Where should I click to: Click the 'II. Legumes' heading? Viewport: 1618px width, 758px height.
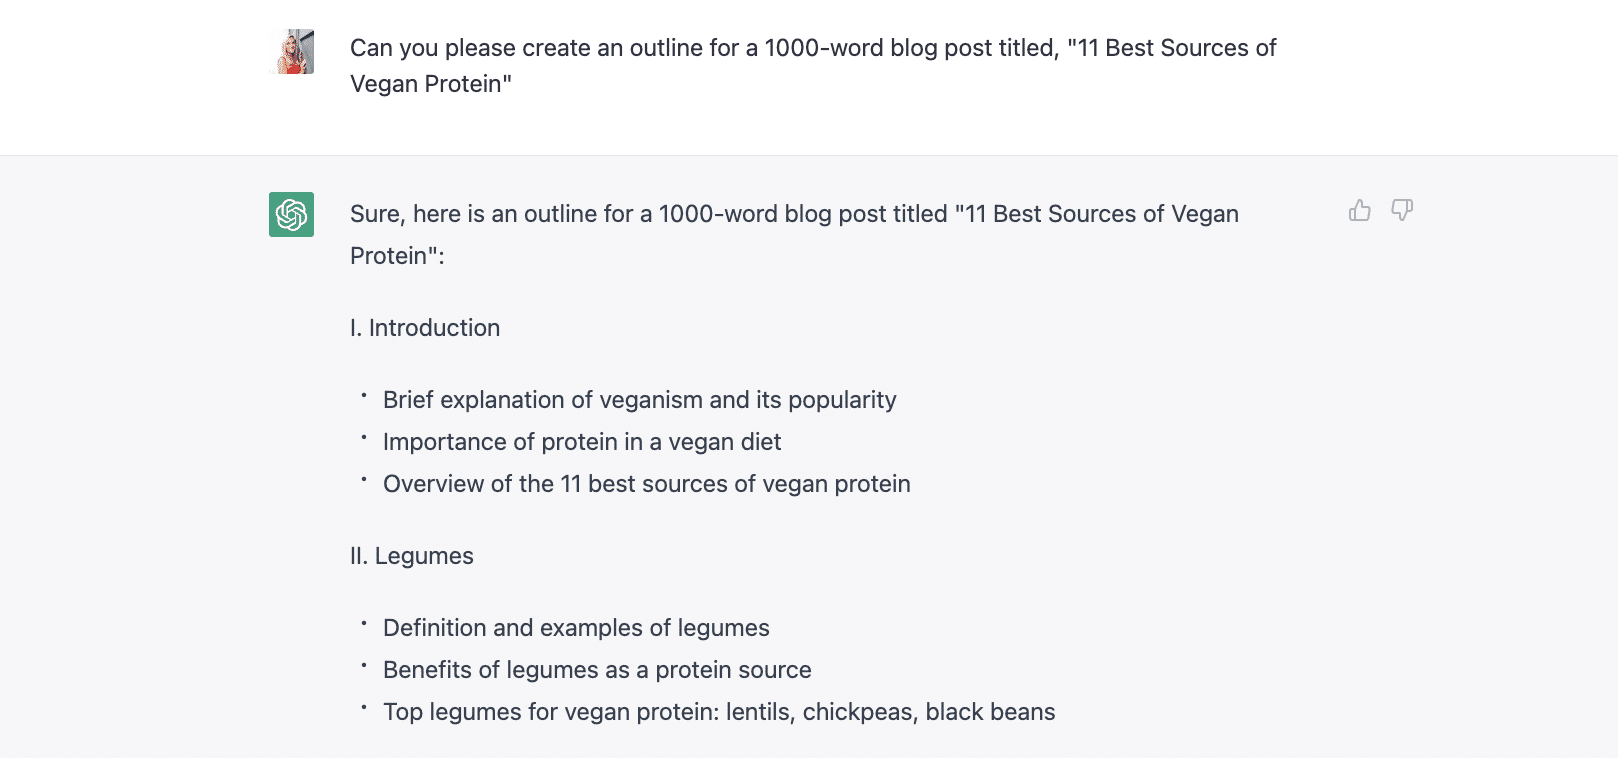tap(411, 555)
